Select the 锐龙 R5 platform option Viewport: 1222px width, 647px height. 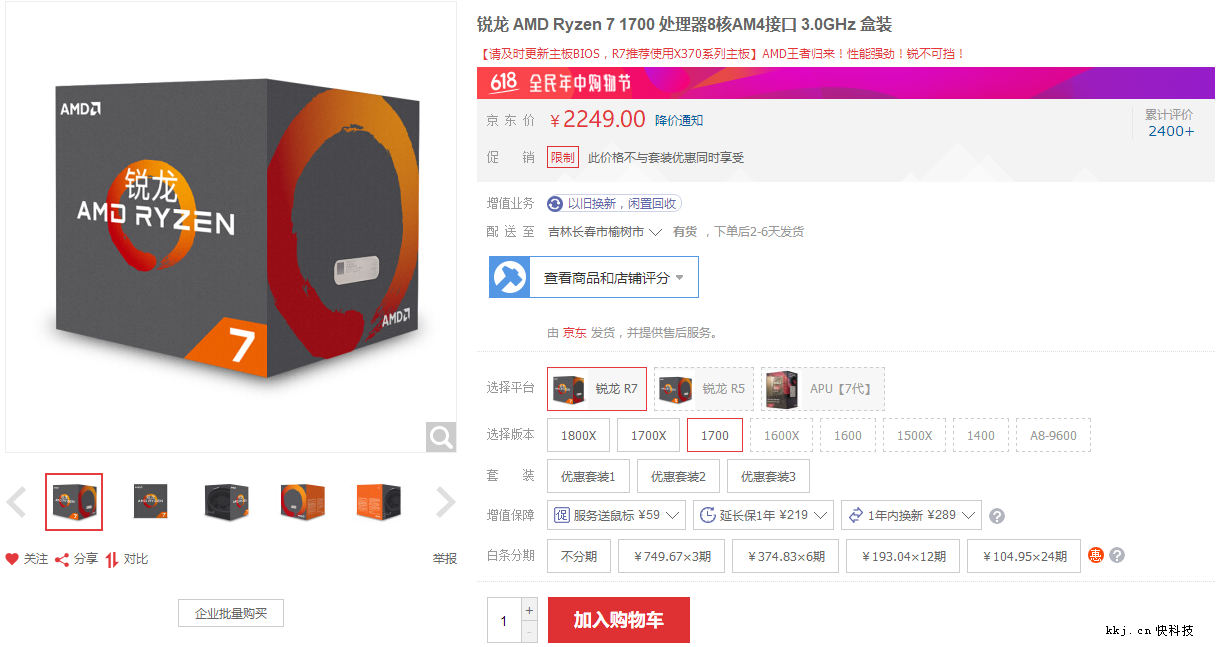point(704,389)
